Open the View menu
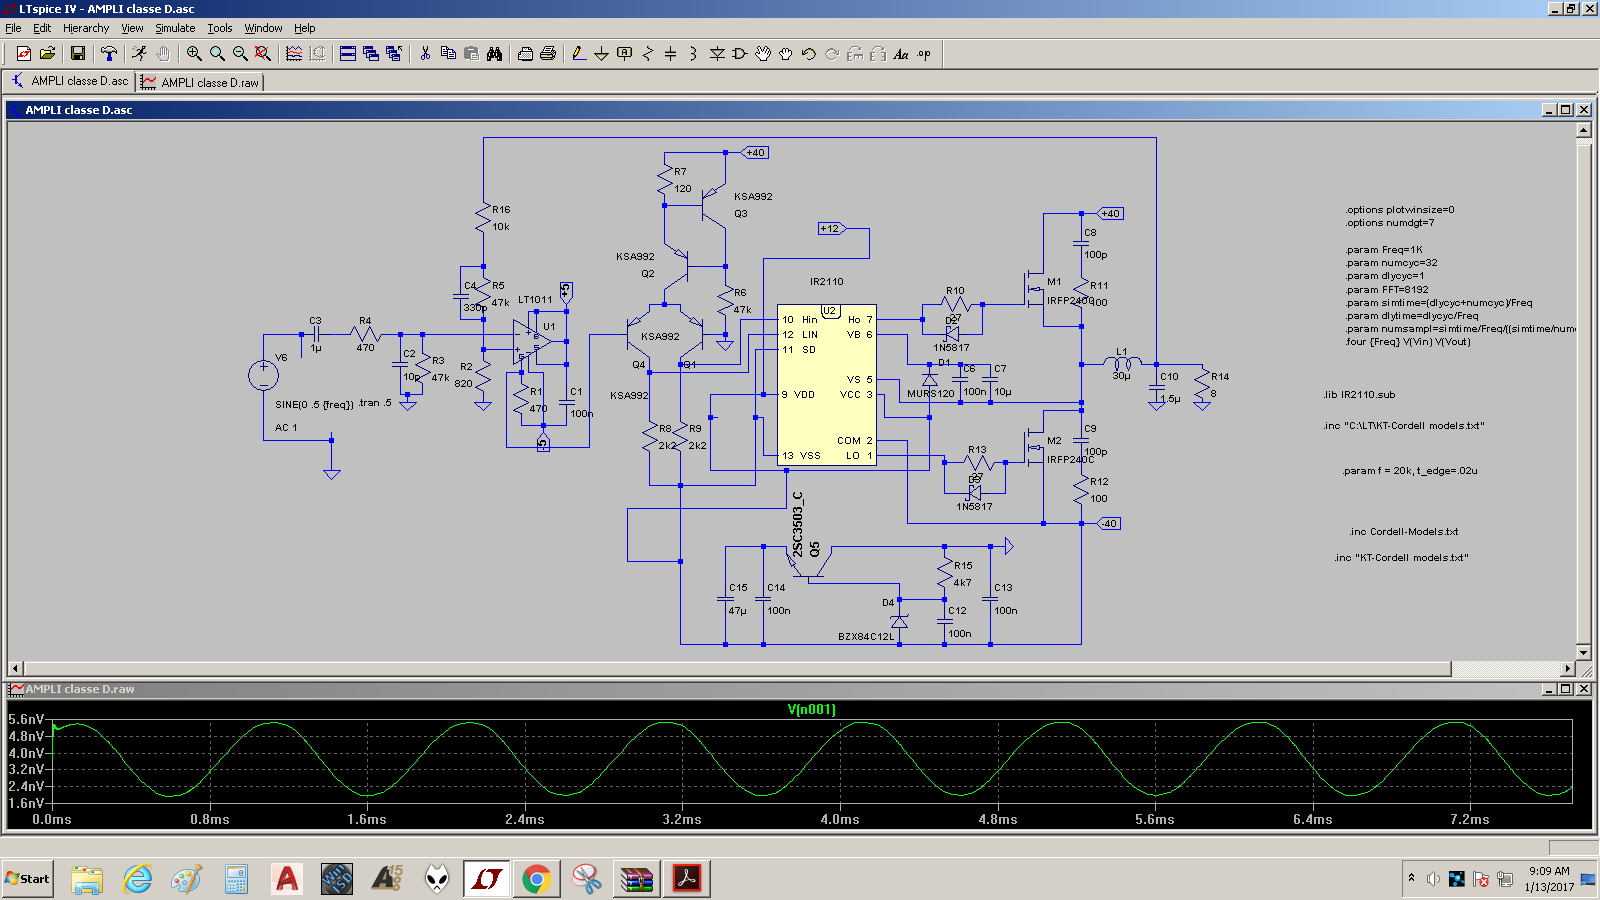This screenshot has height=900, width=1600. (x=132, y=28)
